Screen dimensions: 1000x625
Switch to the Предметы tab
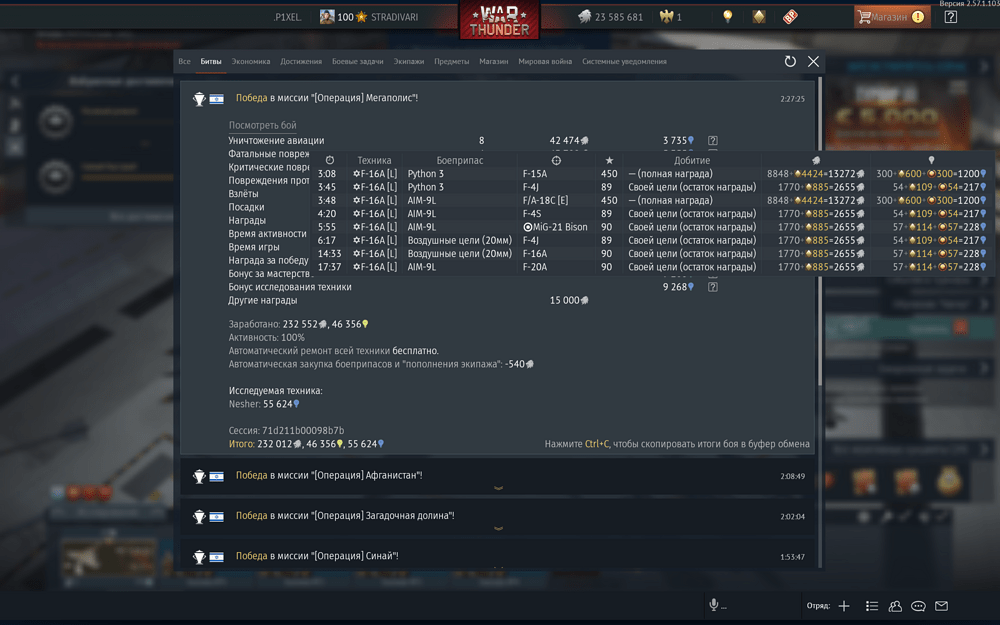pyautogui.click(x=452, y=62)
